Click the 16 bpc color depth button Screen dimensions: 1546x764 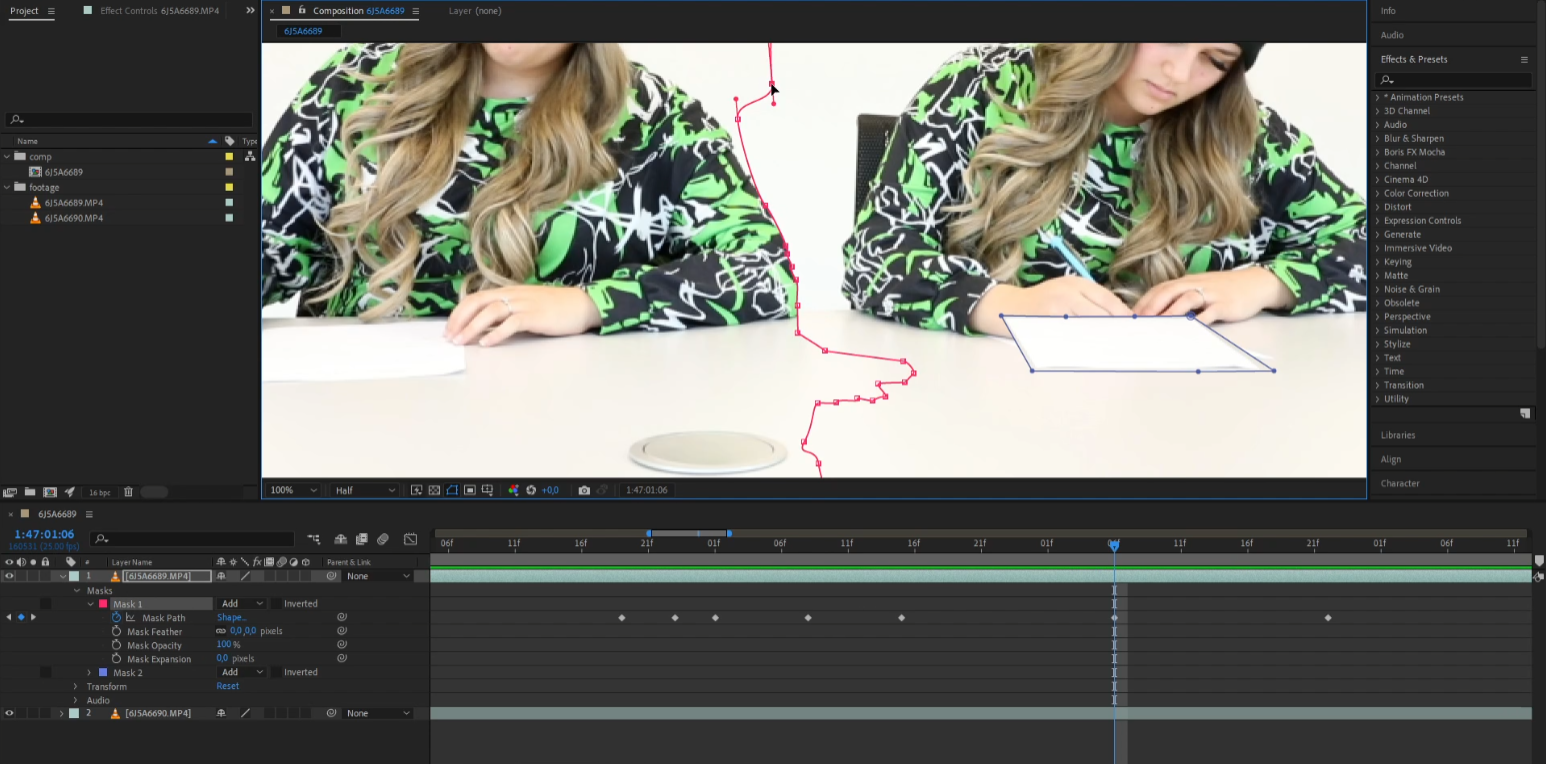point(100,493)
